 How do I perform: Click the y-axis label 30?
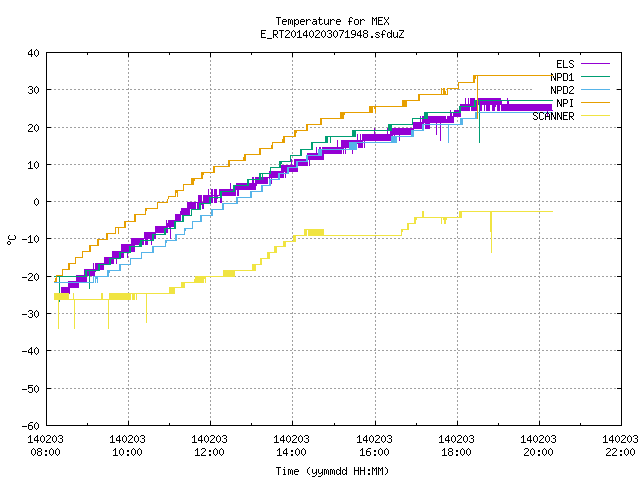[33, 90]
